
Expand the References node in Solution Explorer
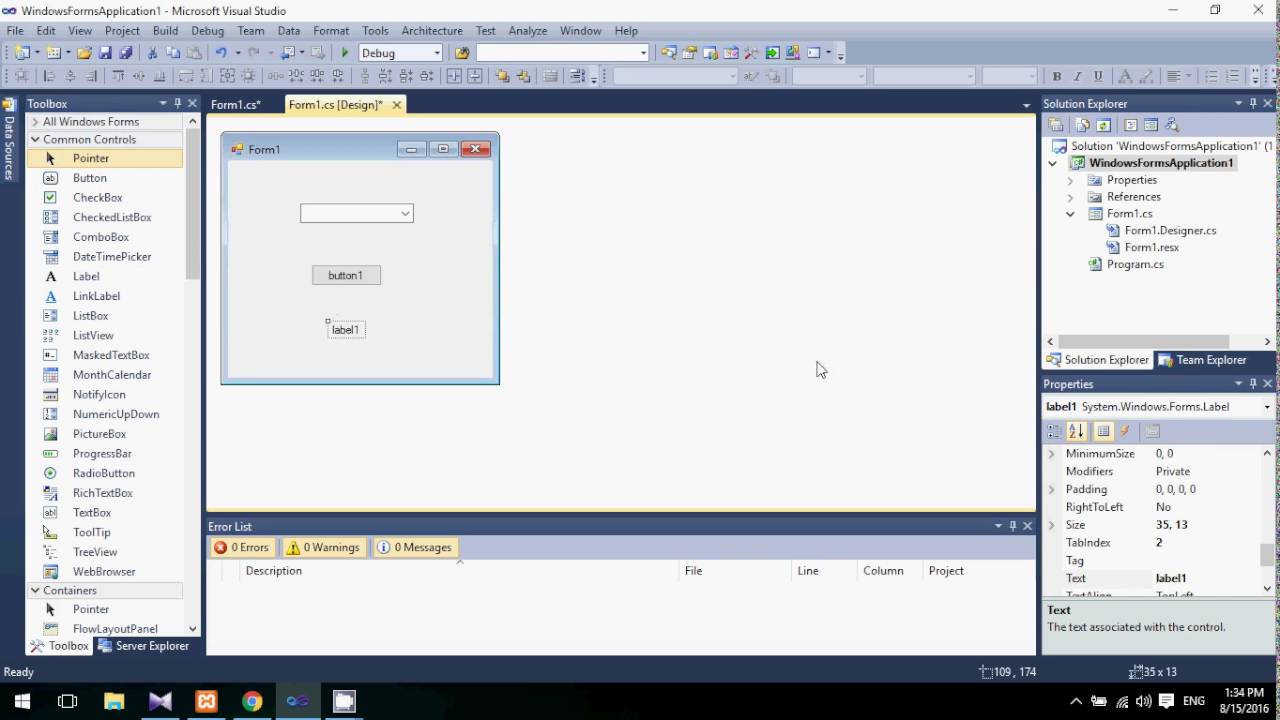coord(1070,197)
